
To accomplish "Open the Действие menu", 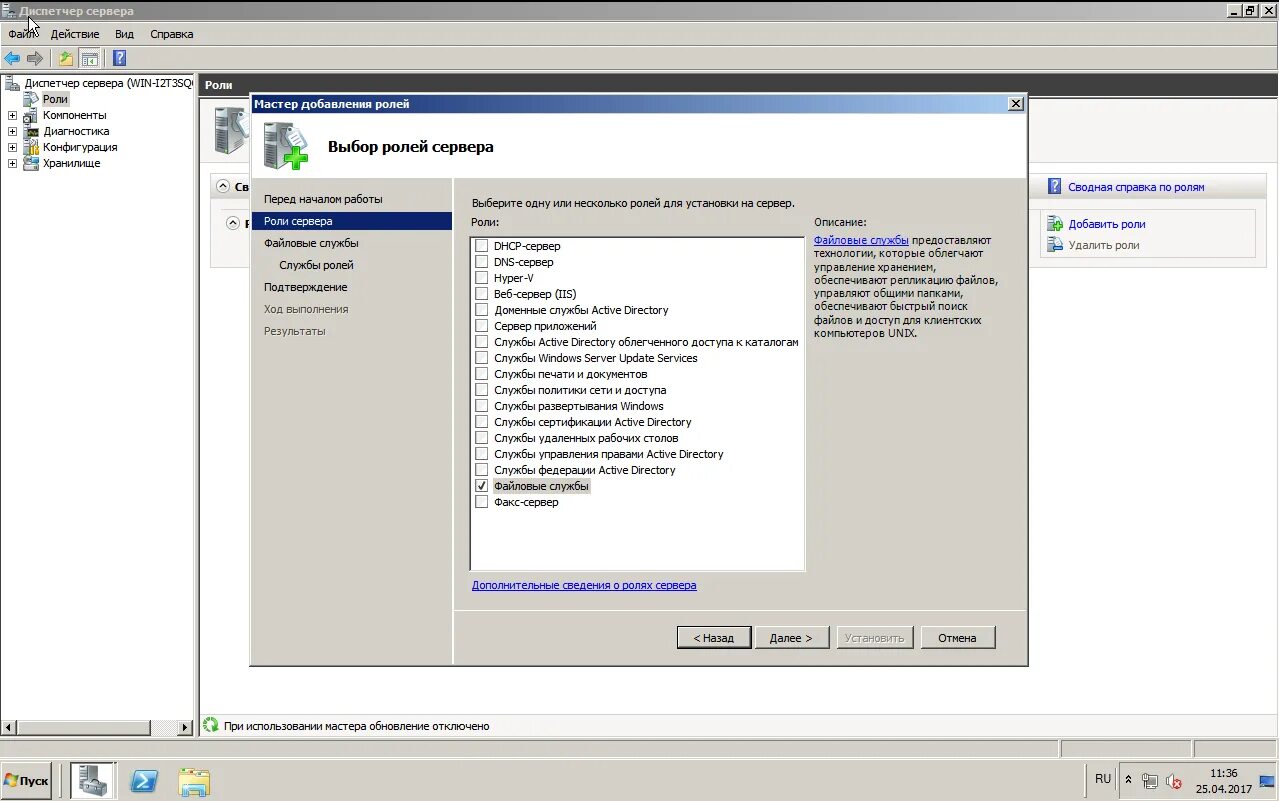I will point(75,34).
